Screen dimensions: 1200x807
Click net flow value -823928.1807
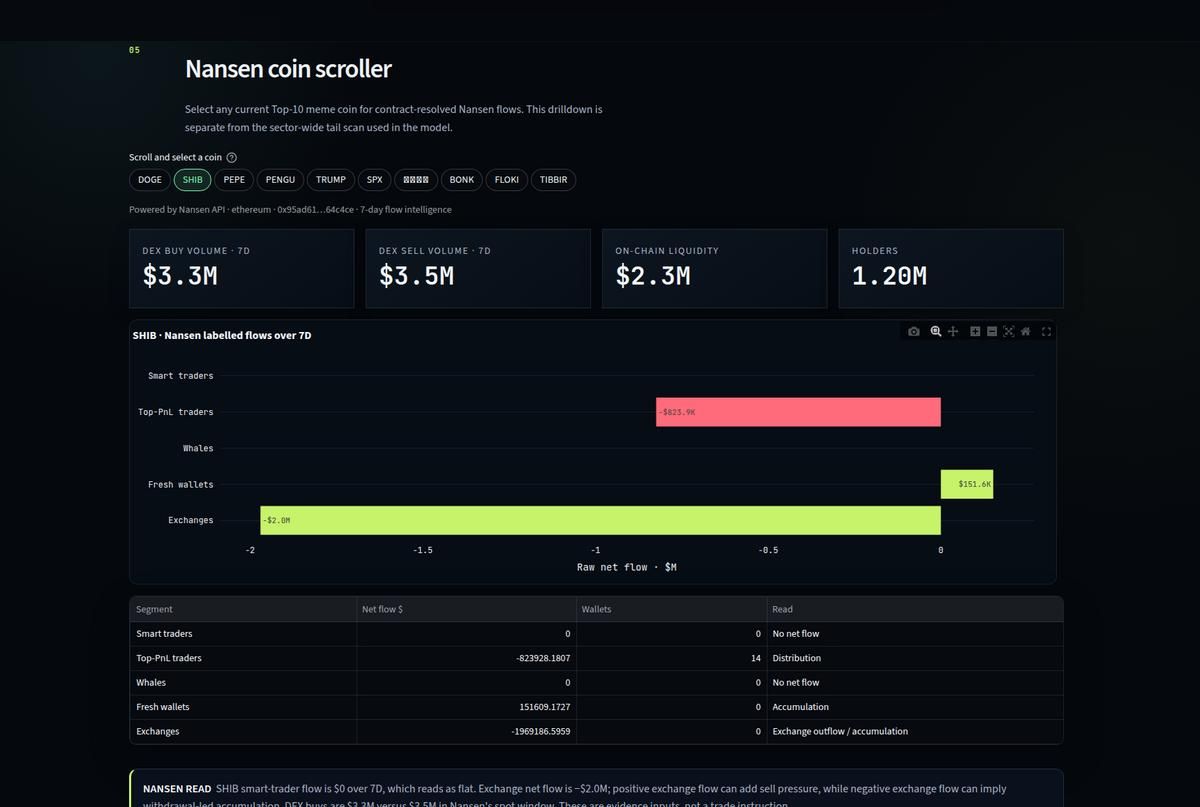click(x=466, y=658)
